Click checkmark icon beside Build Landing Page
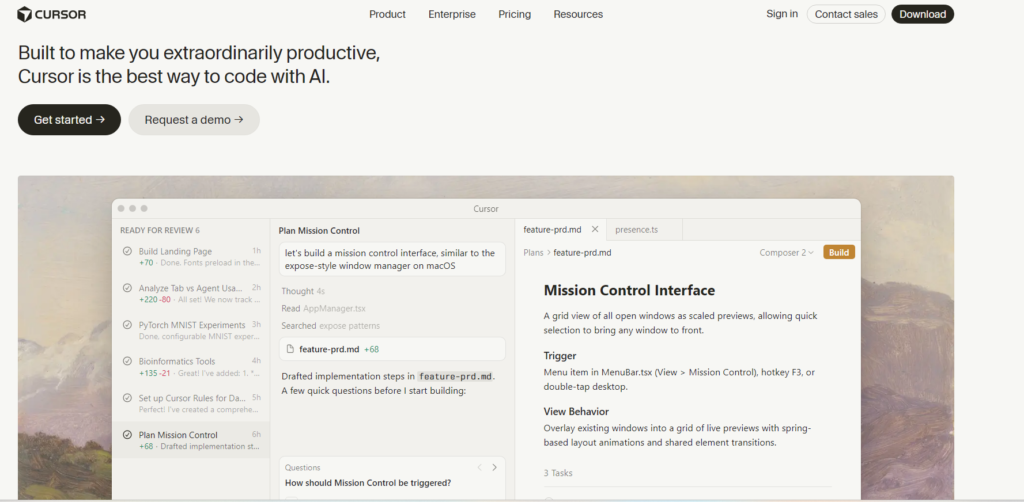This screenshot has height=502, width=1024. tap(127, 251)
